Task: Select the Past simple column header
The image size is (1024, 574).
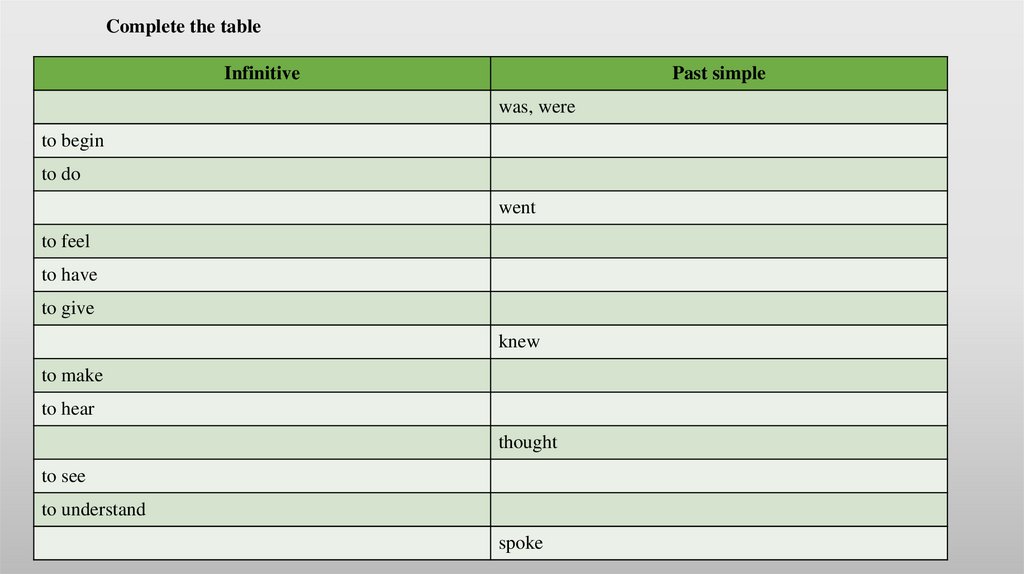Action: pyautogui.click(x=718, y=73)
